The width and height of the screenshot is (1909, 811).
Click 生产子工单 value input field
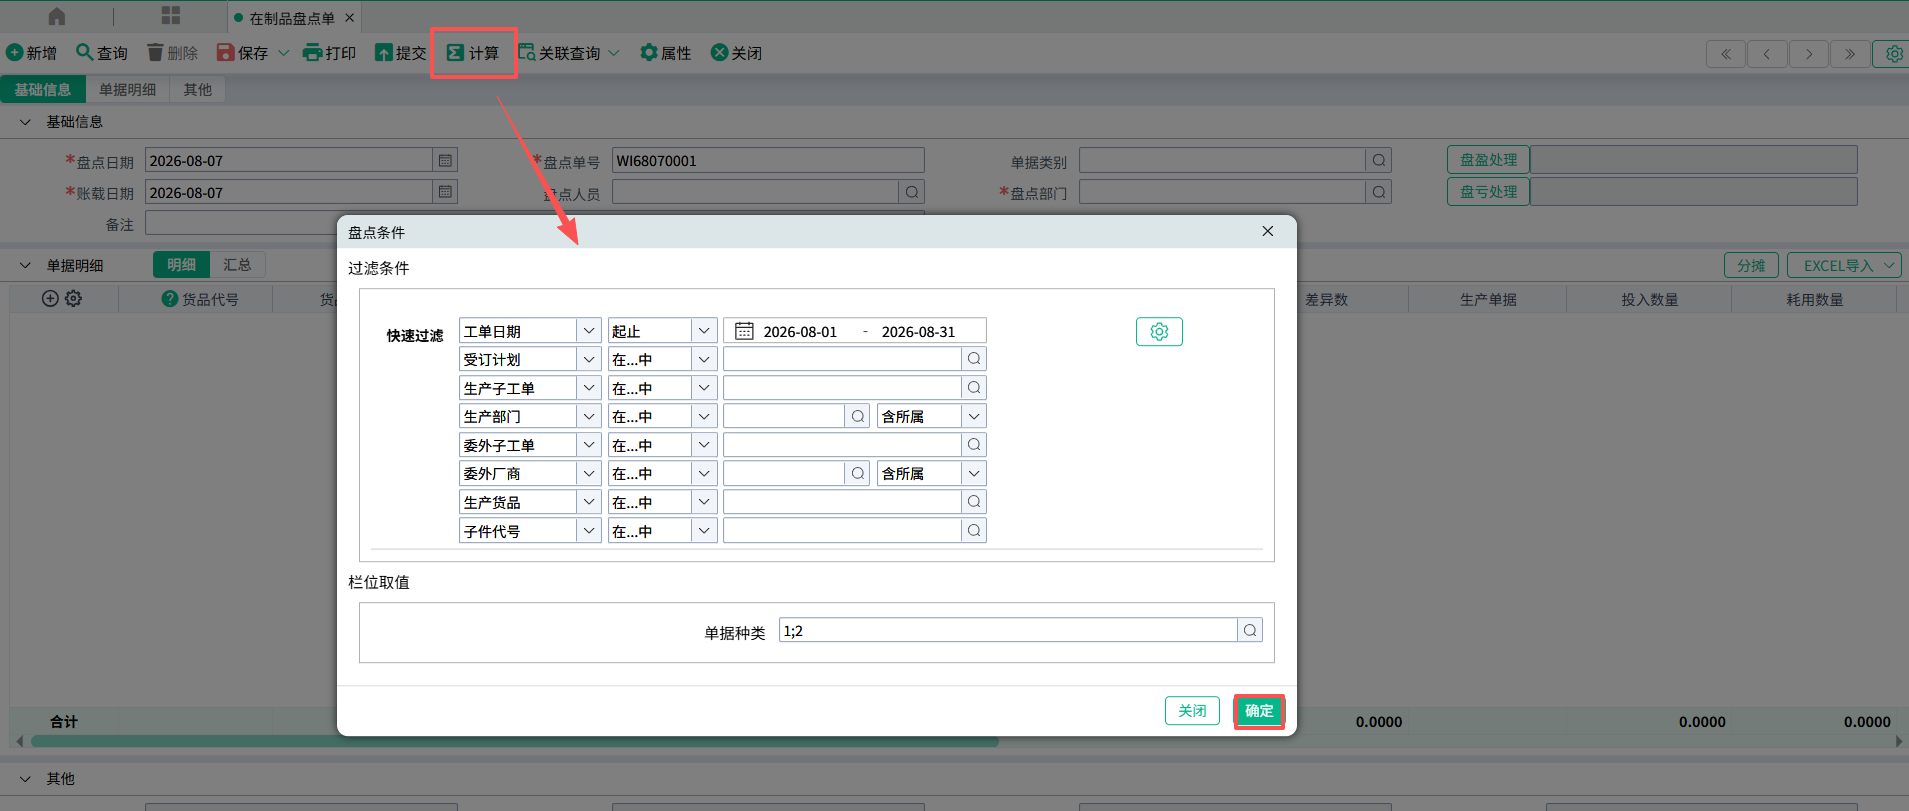[x=842, y=388]
